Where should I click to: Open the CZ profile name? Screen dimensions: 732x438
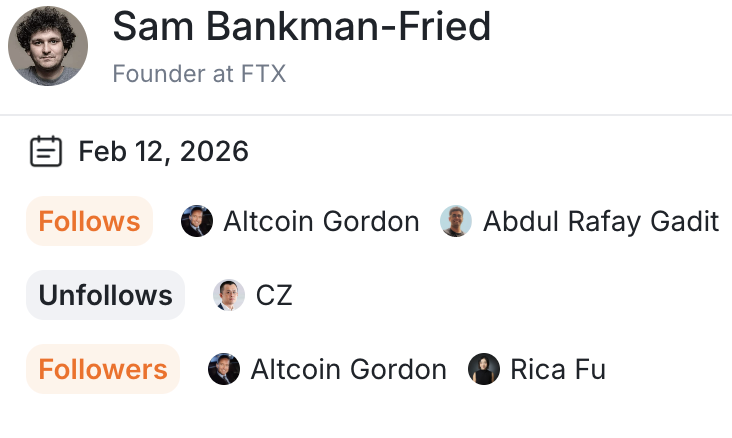pos(274,295)
